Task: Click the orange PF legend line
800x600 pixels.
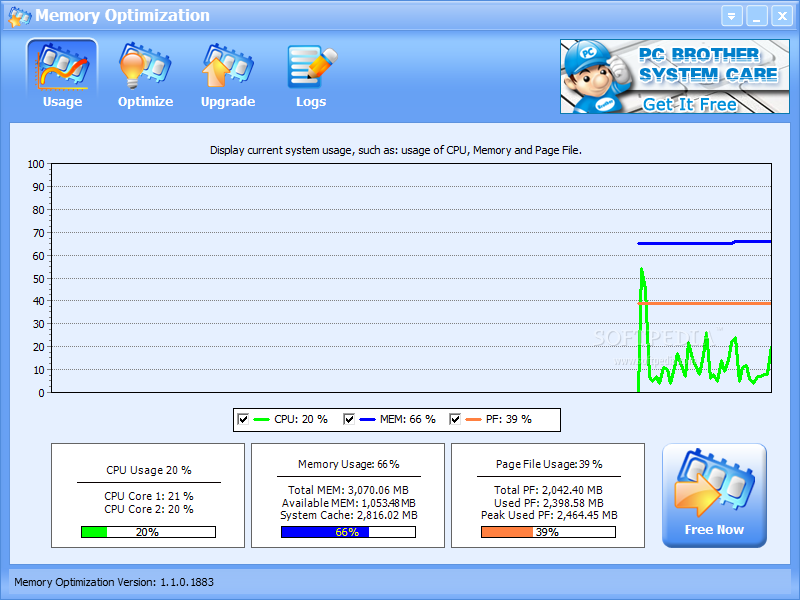Action: pyautogui.click(x=473, y=419)
